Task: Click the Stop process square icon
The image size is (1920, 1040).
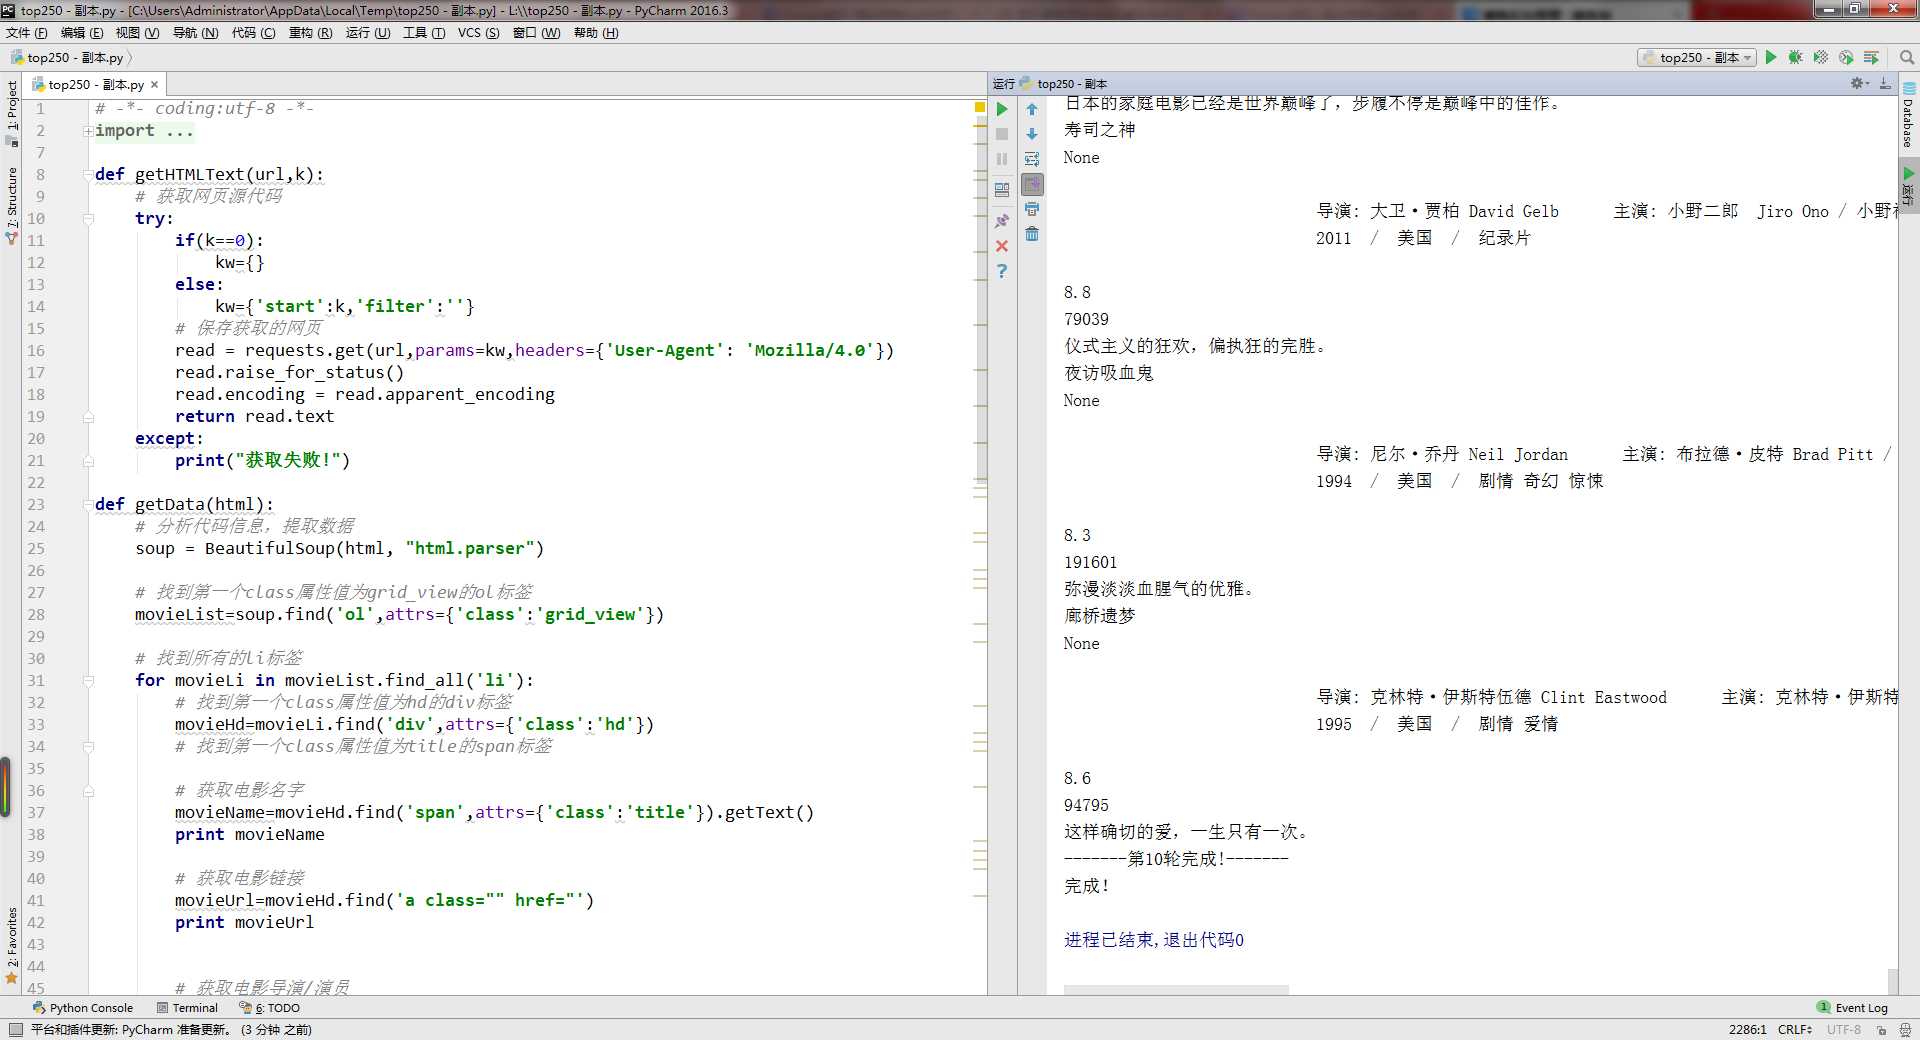Action: click(1002, 134)
